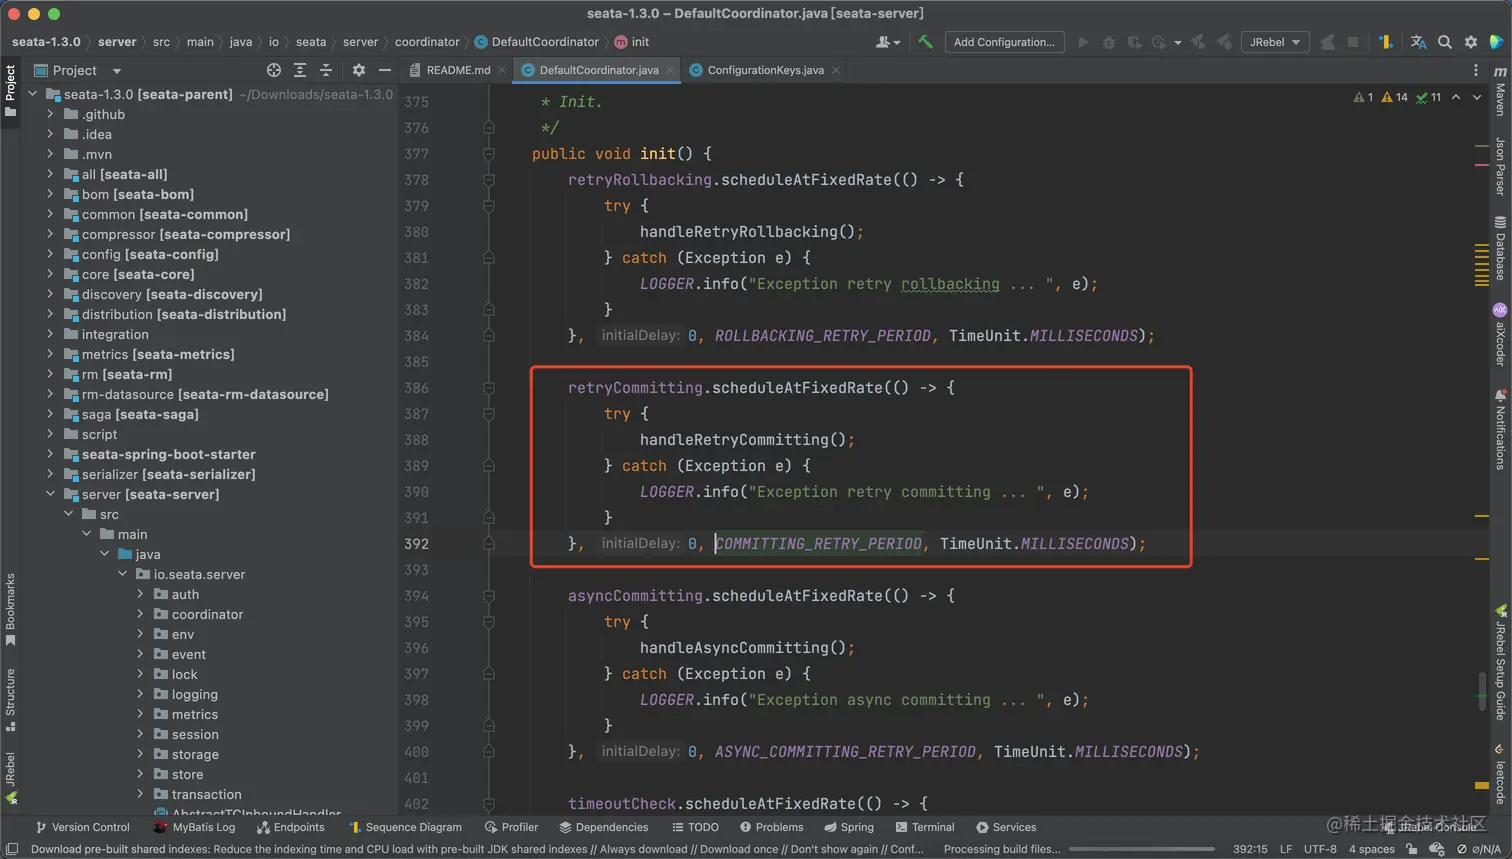Open the Database side tool window
The width and height of the screenshot is (1512, 859).
1500,248
